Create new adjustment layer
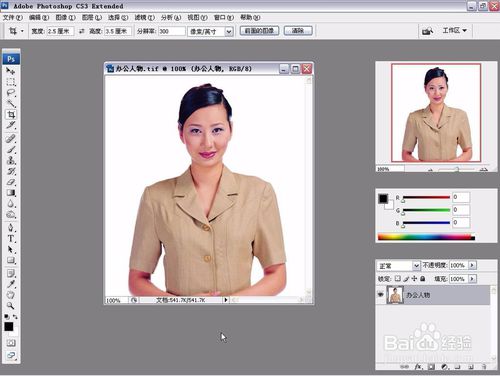This screenshot has width=500, height=376. (444, 367)
